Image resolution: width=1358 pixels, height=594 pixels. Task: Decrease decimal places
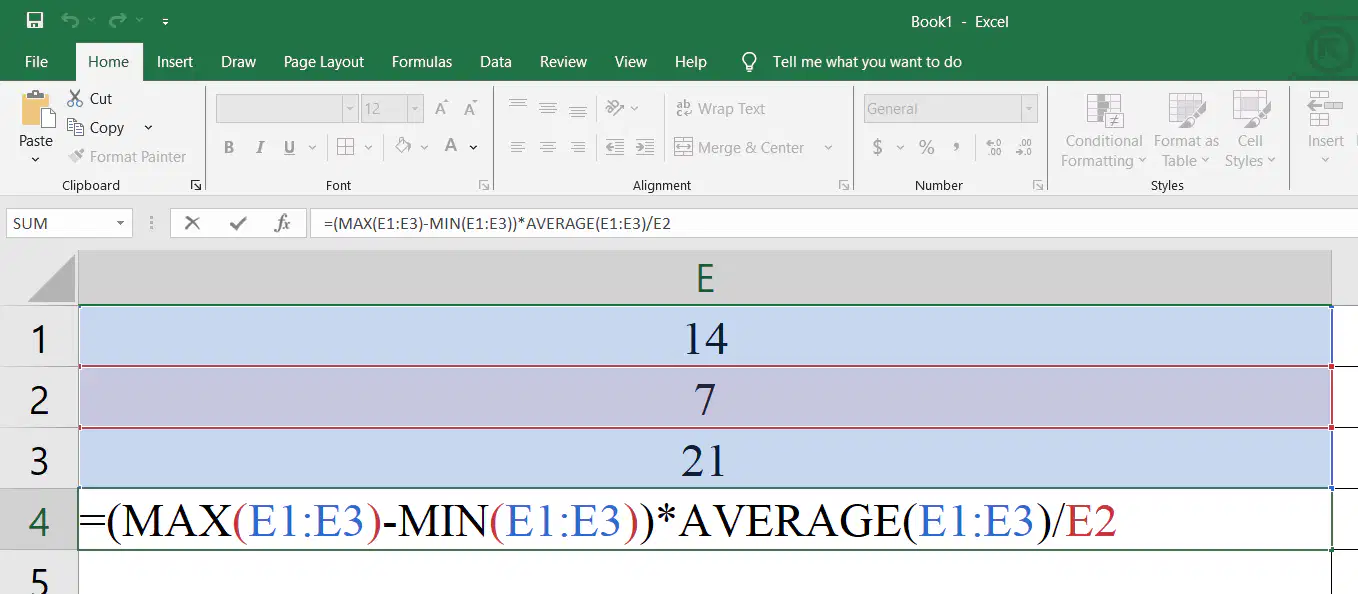pos(1025,147)
